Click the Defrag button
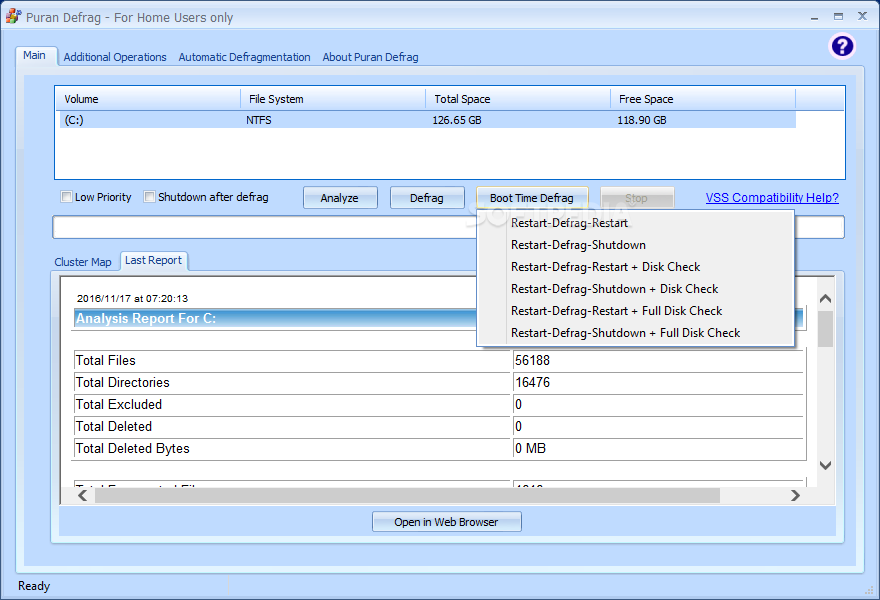 click(x=427, y=198)
